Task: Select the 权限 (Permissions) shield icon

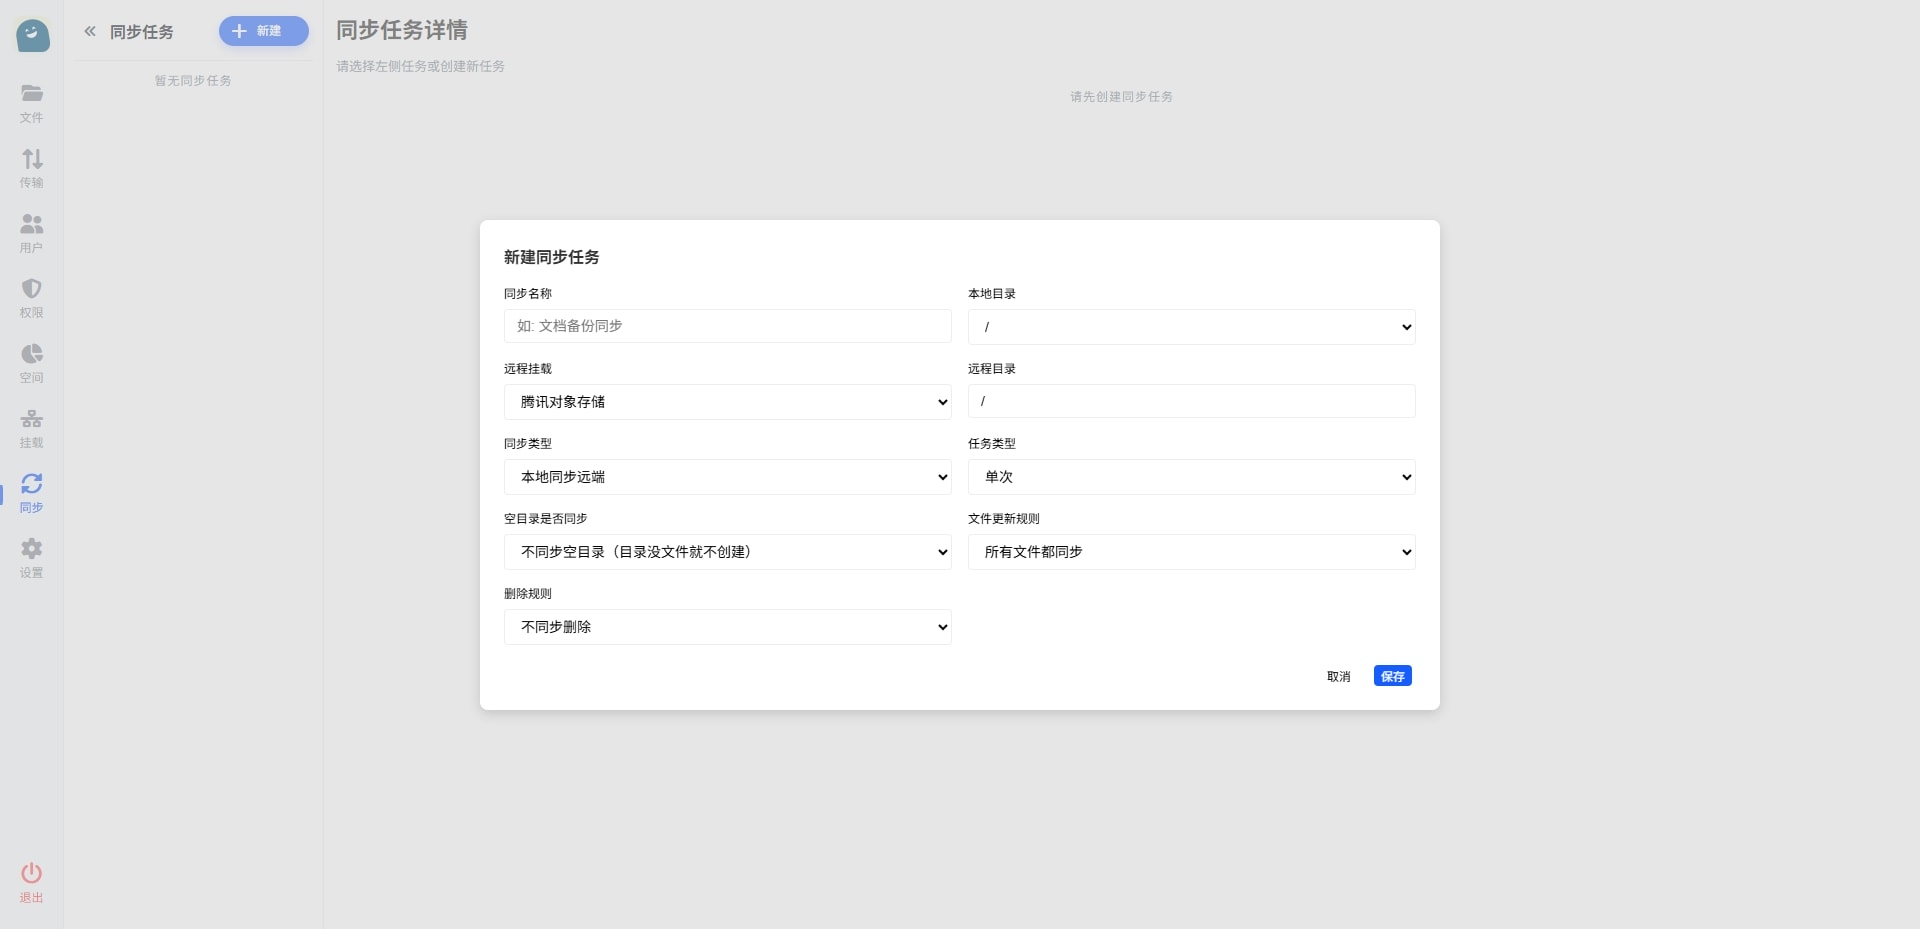Action: click(x=32, y=289)
